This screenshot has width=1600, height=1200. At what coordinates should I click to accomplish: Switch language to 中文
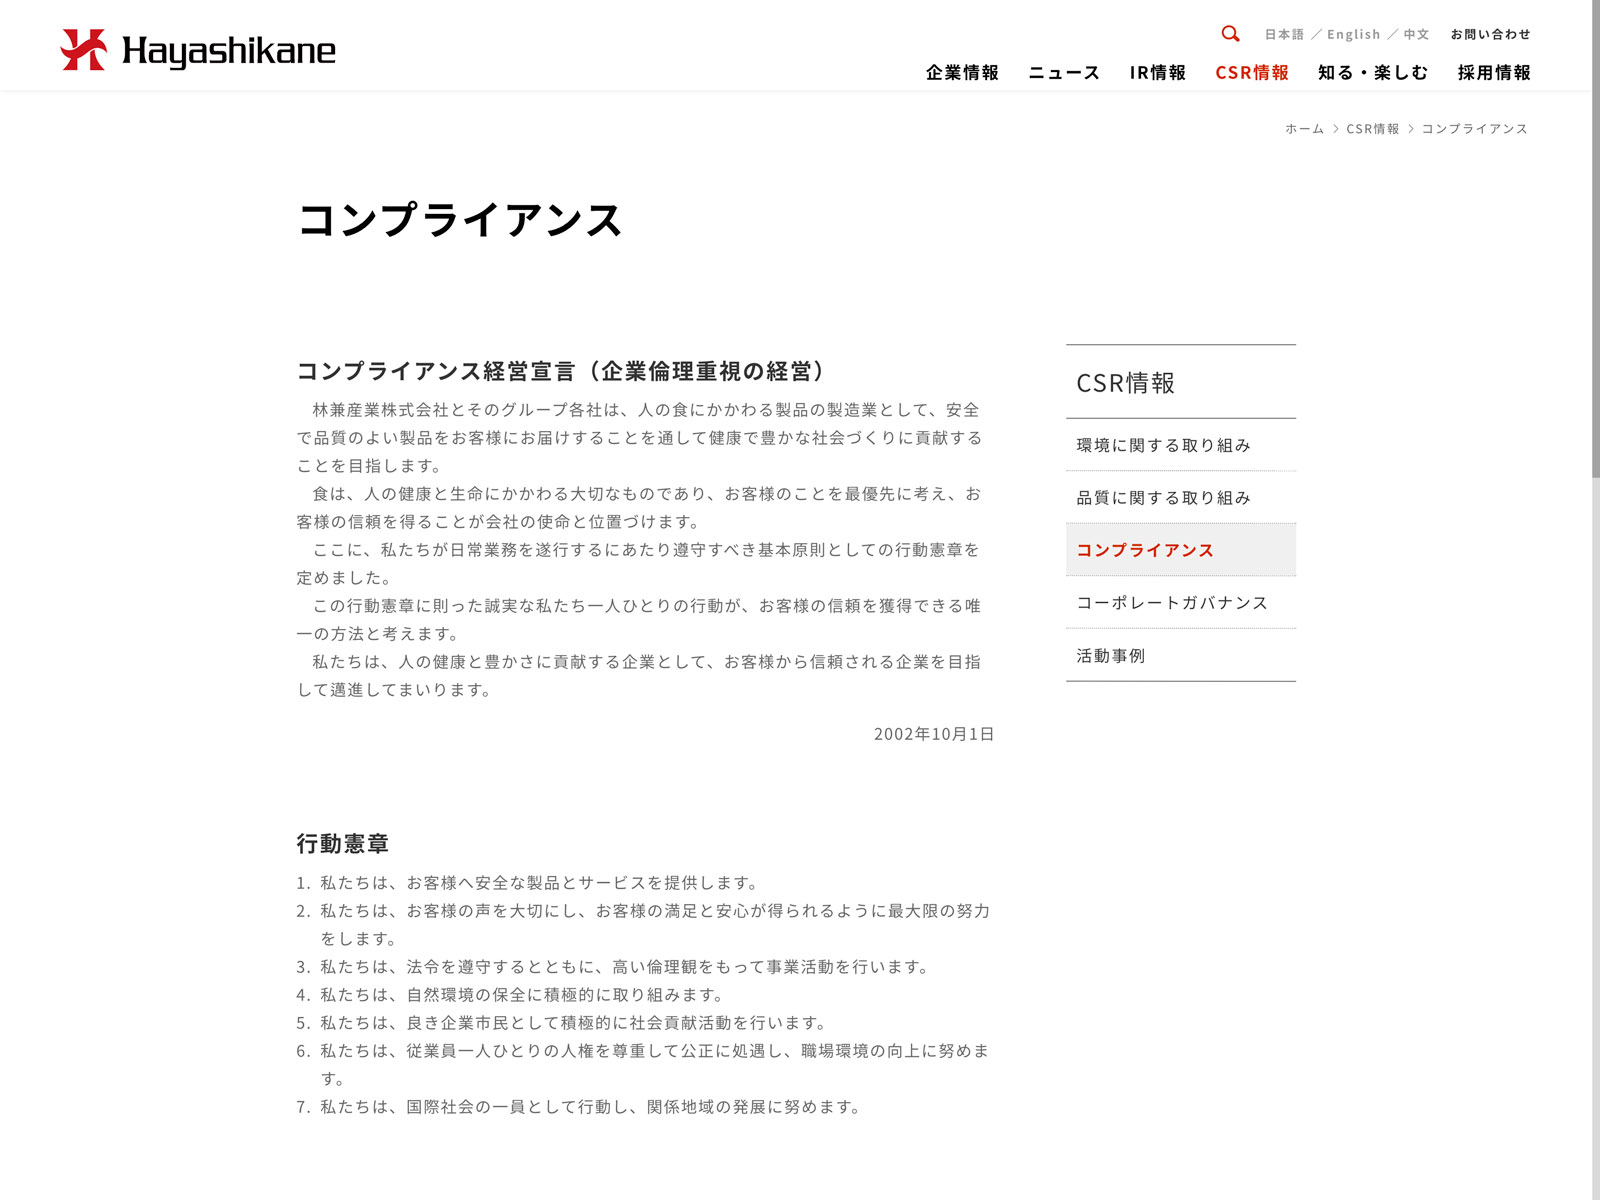[1416, 35]
